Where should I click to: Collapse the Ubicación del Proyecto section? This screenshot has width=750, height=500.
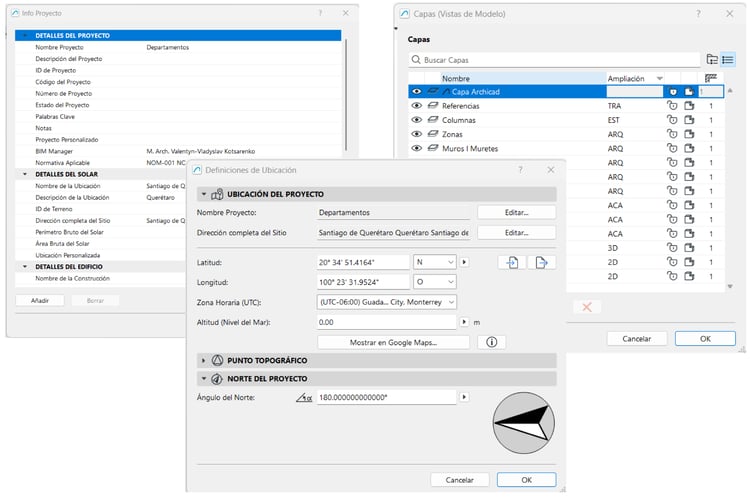[x=204, y=194]
